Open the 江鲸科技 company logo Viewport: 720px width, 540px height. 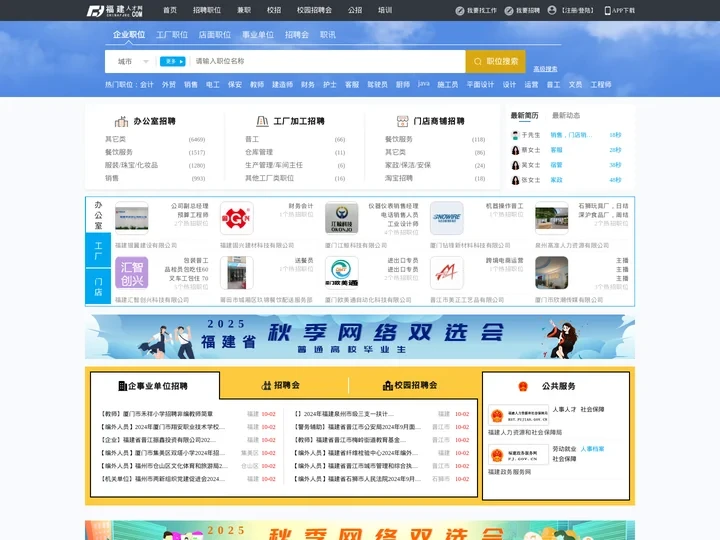pyautogui.click(x=342, y=218)
